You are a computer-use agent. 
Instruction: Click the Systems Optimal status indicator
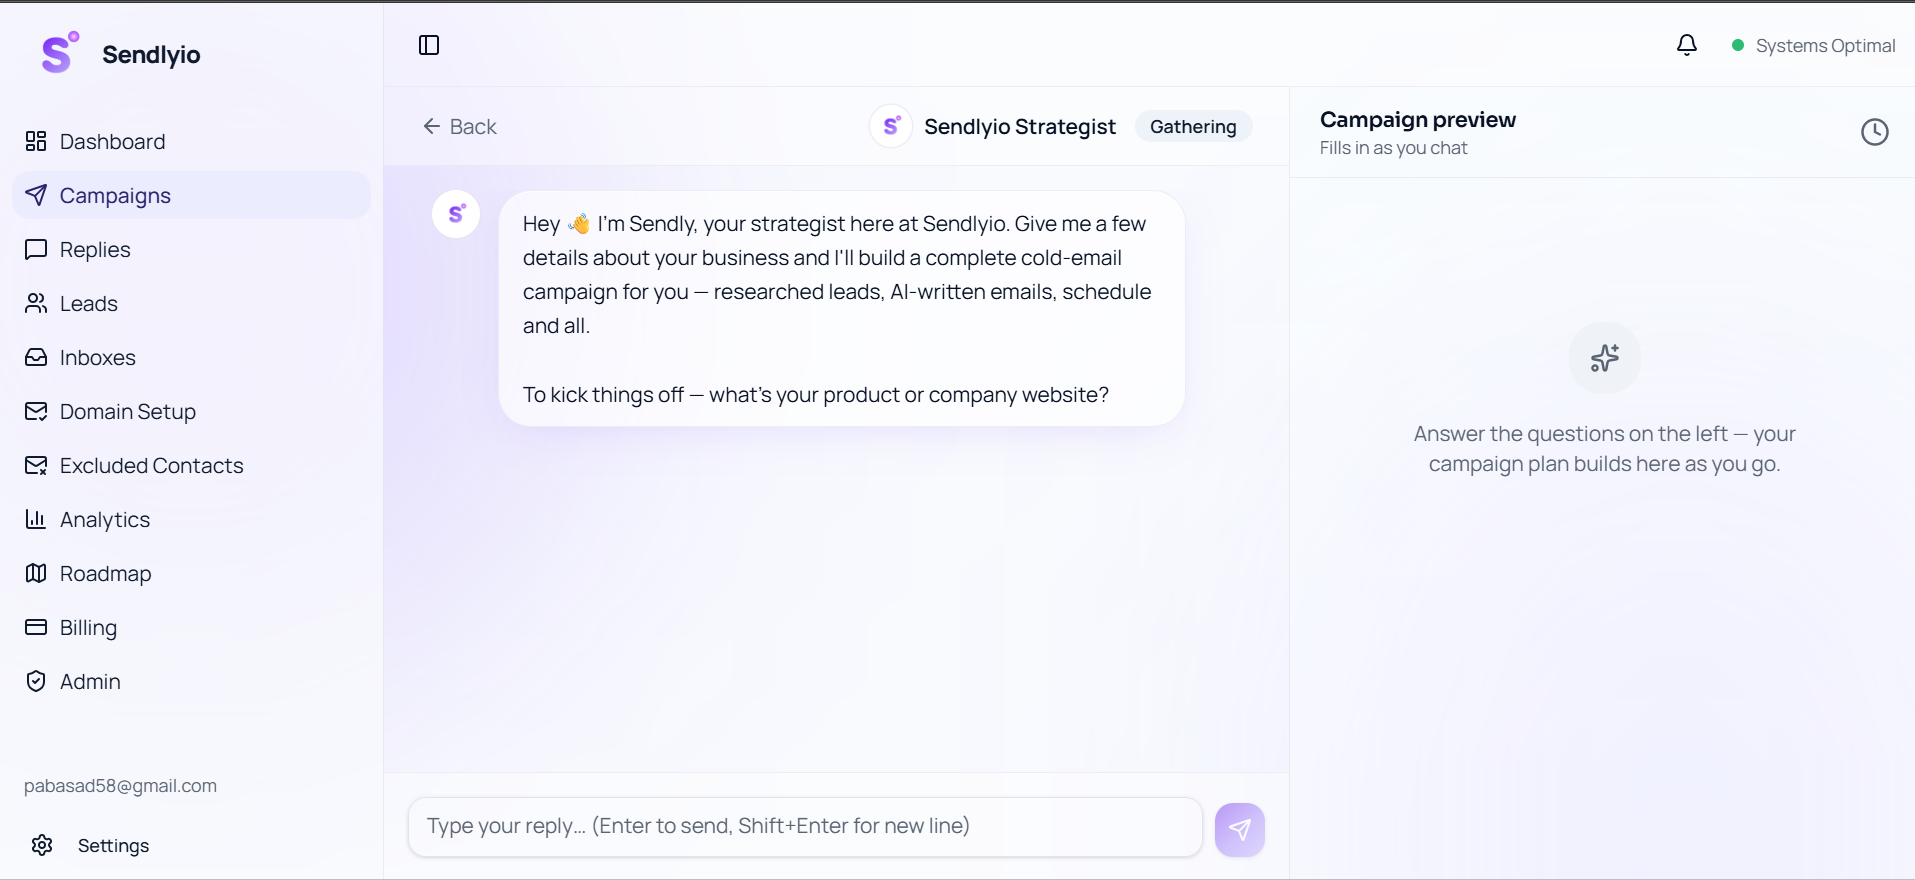(1813, 46)
